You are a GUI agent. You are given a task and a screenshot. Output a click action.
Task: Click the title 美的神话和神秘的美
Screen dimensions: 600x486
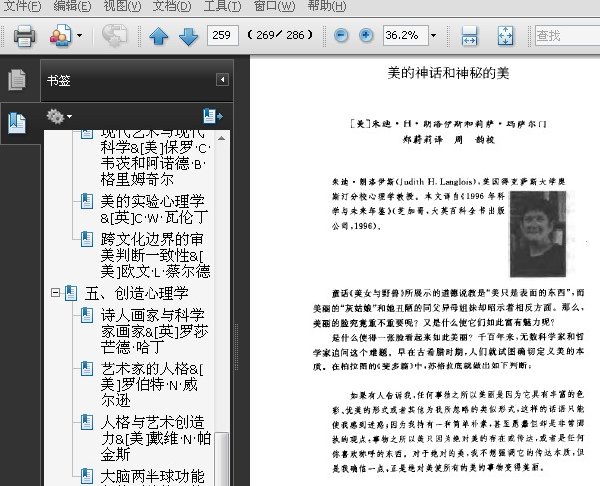click(448, 73)
